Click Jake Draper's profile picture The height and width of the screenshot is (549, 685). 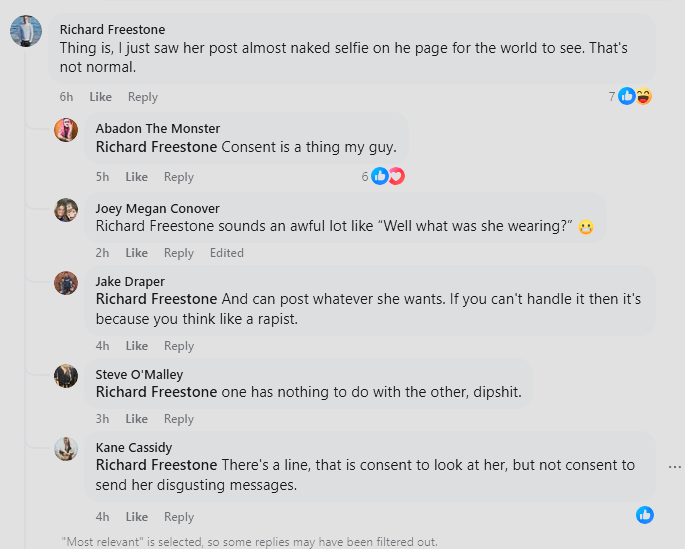coord(66,283)
